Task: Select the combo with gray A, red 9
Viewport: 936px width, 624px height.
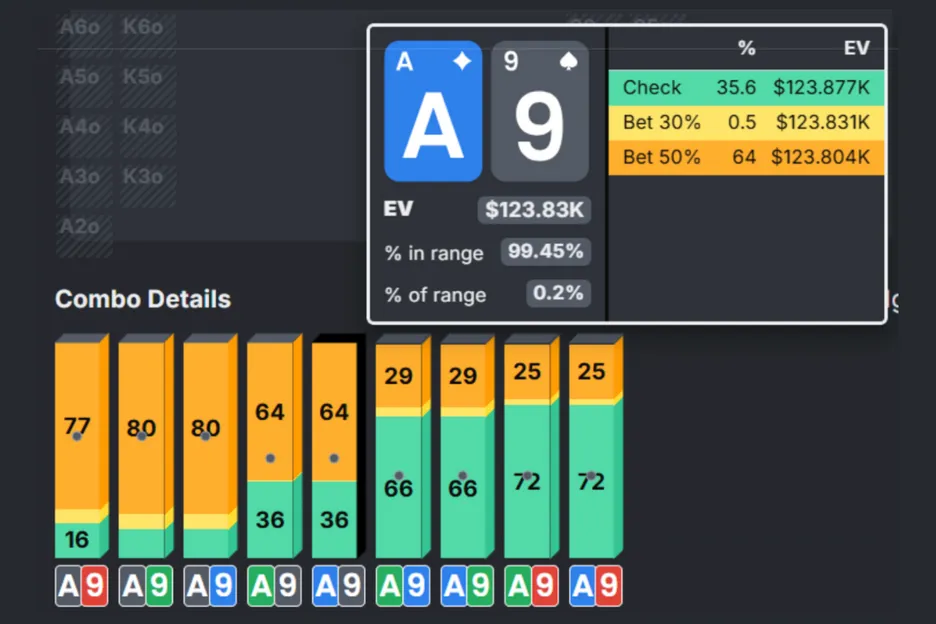Action: pos(81,586)
